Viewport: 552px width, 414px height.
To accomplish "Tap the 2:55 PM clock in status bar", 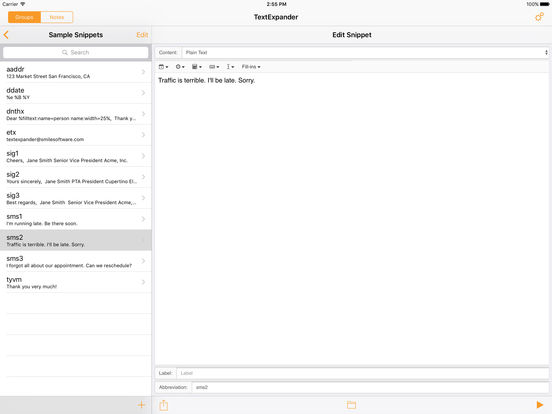I will [276, 4].
